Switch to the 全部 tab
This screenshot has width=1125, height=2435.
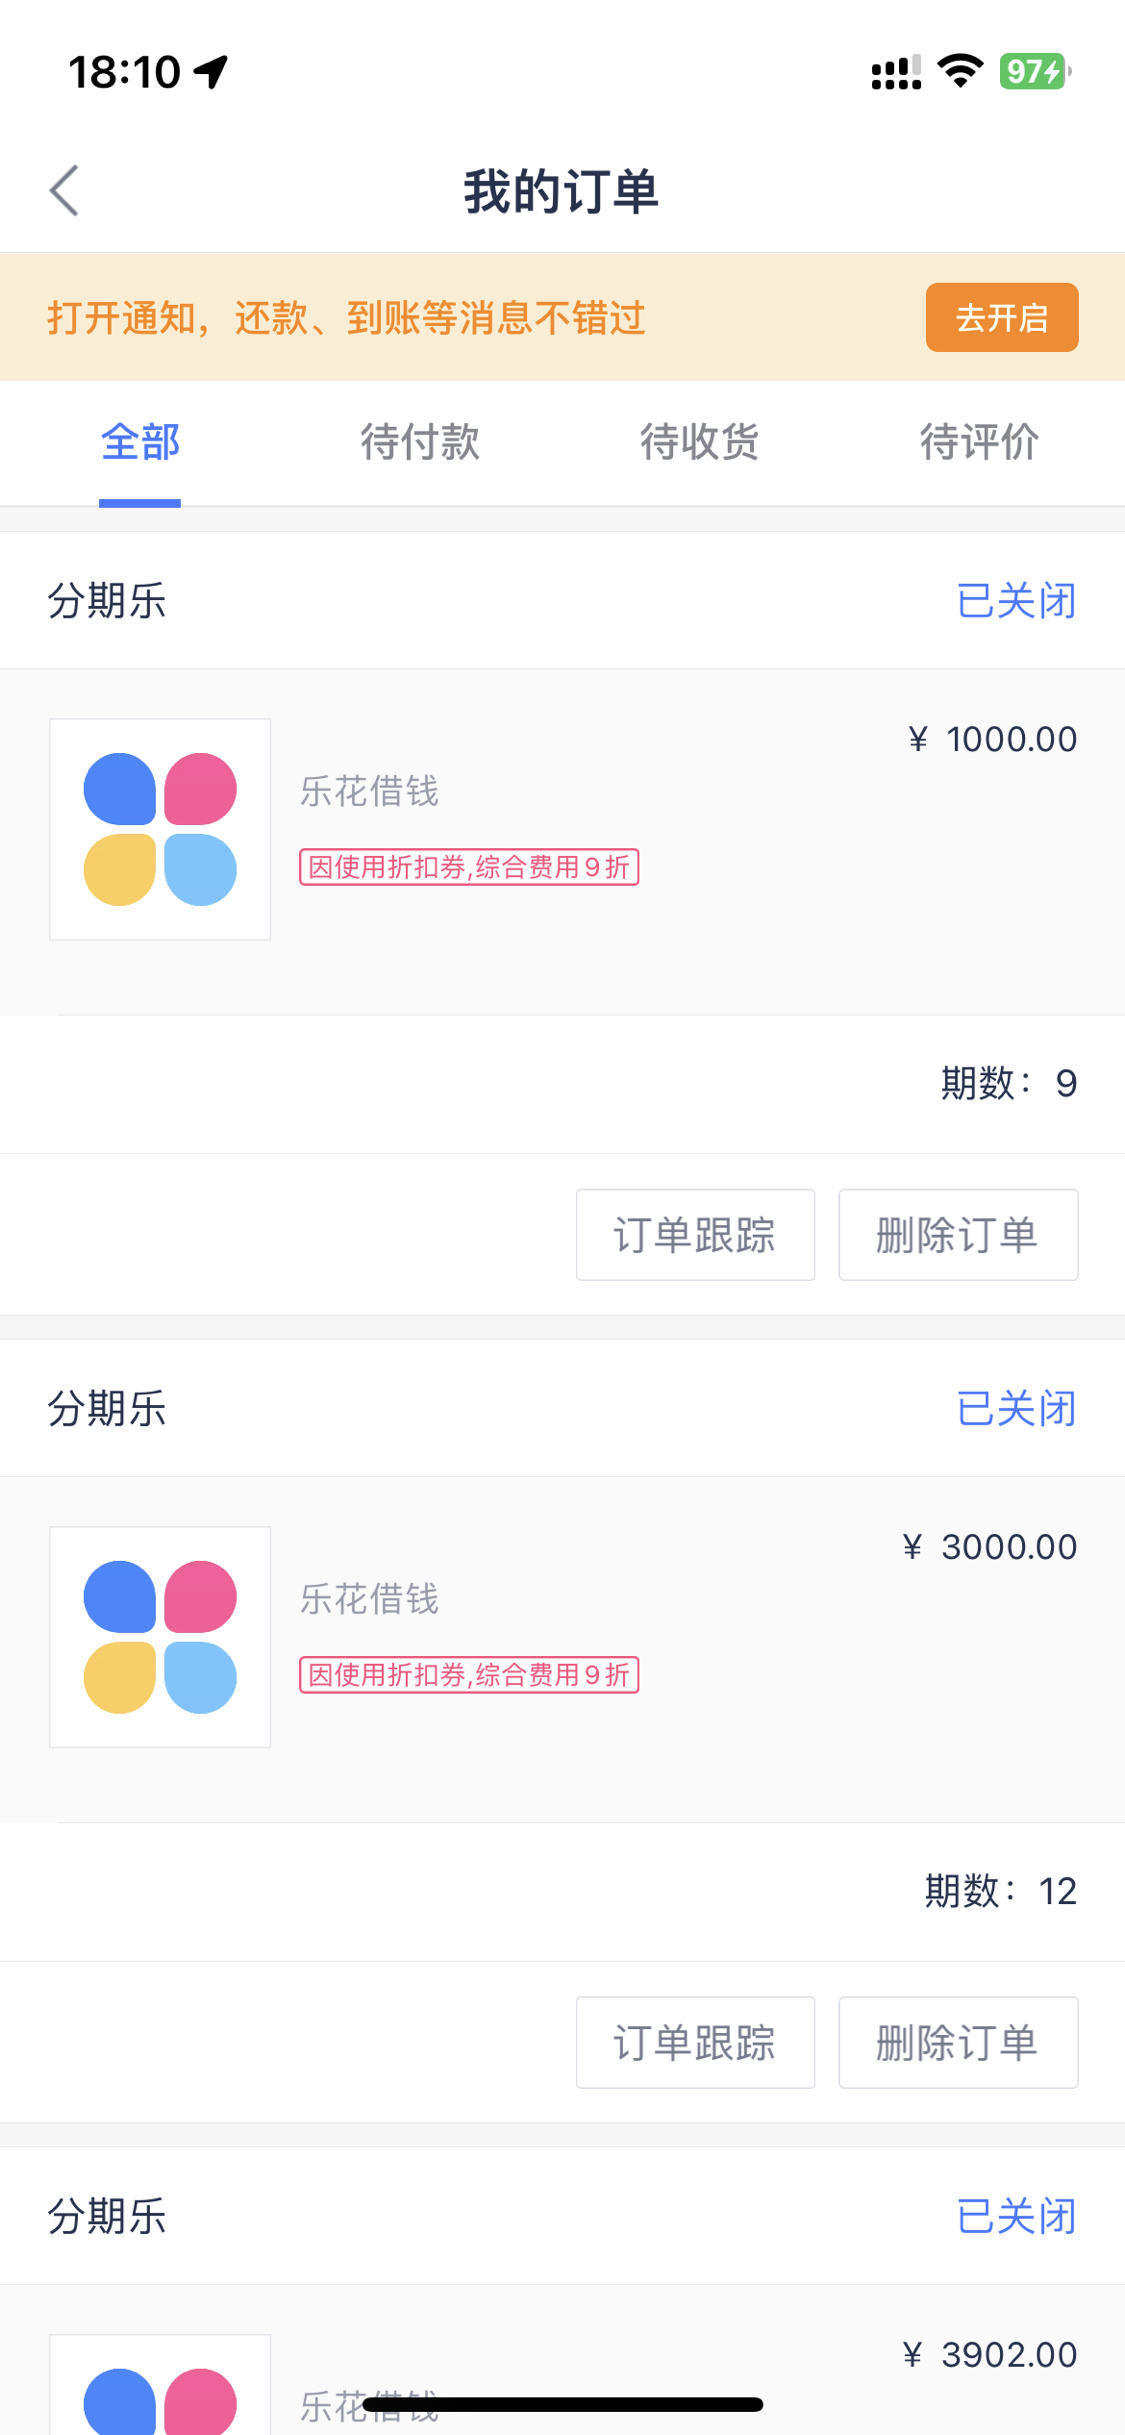pos(140,442)
